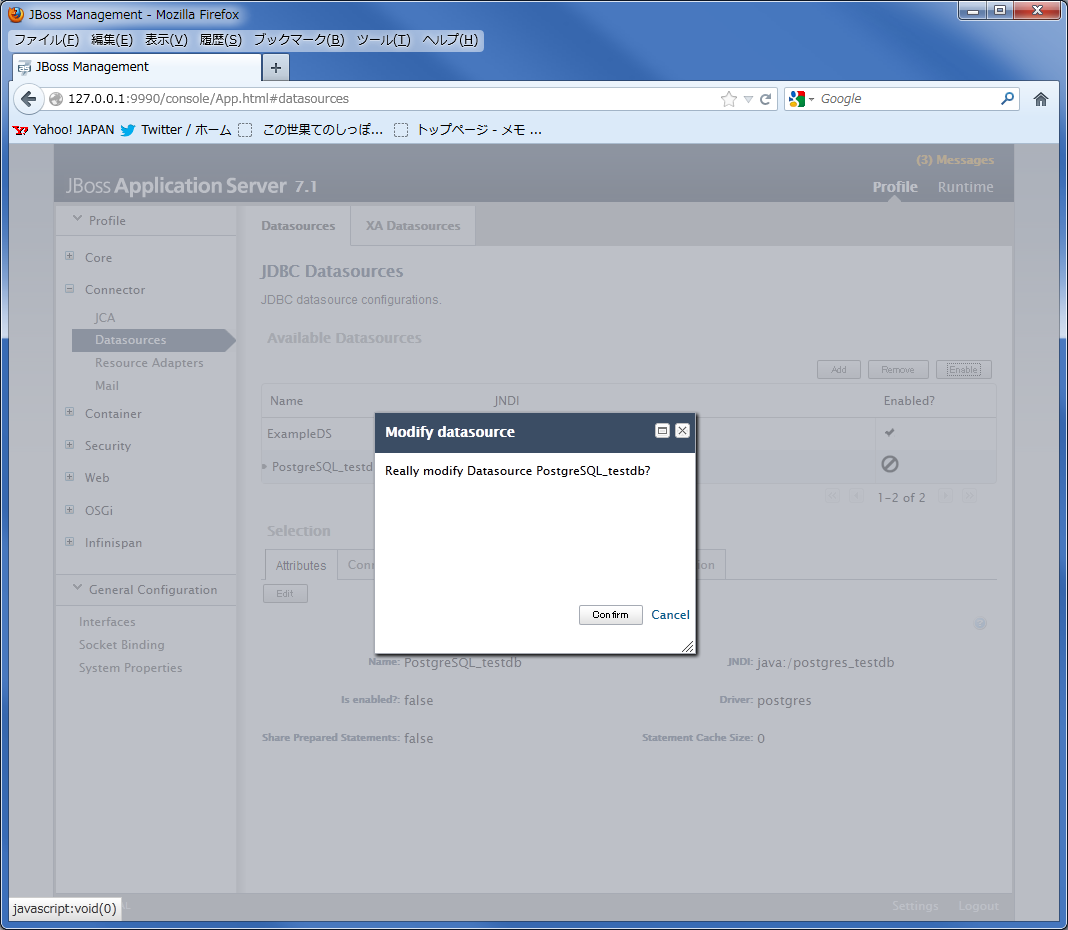Reload the page with the refresh icon
Image resolution: width=1068 pixels, height=930 pixels.
(766, 99)
